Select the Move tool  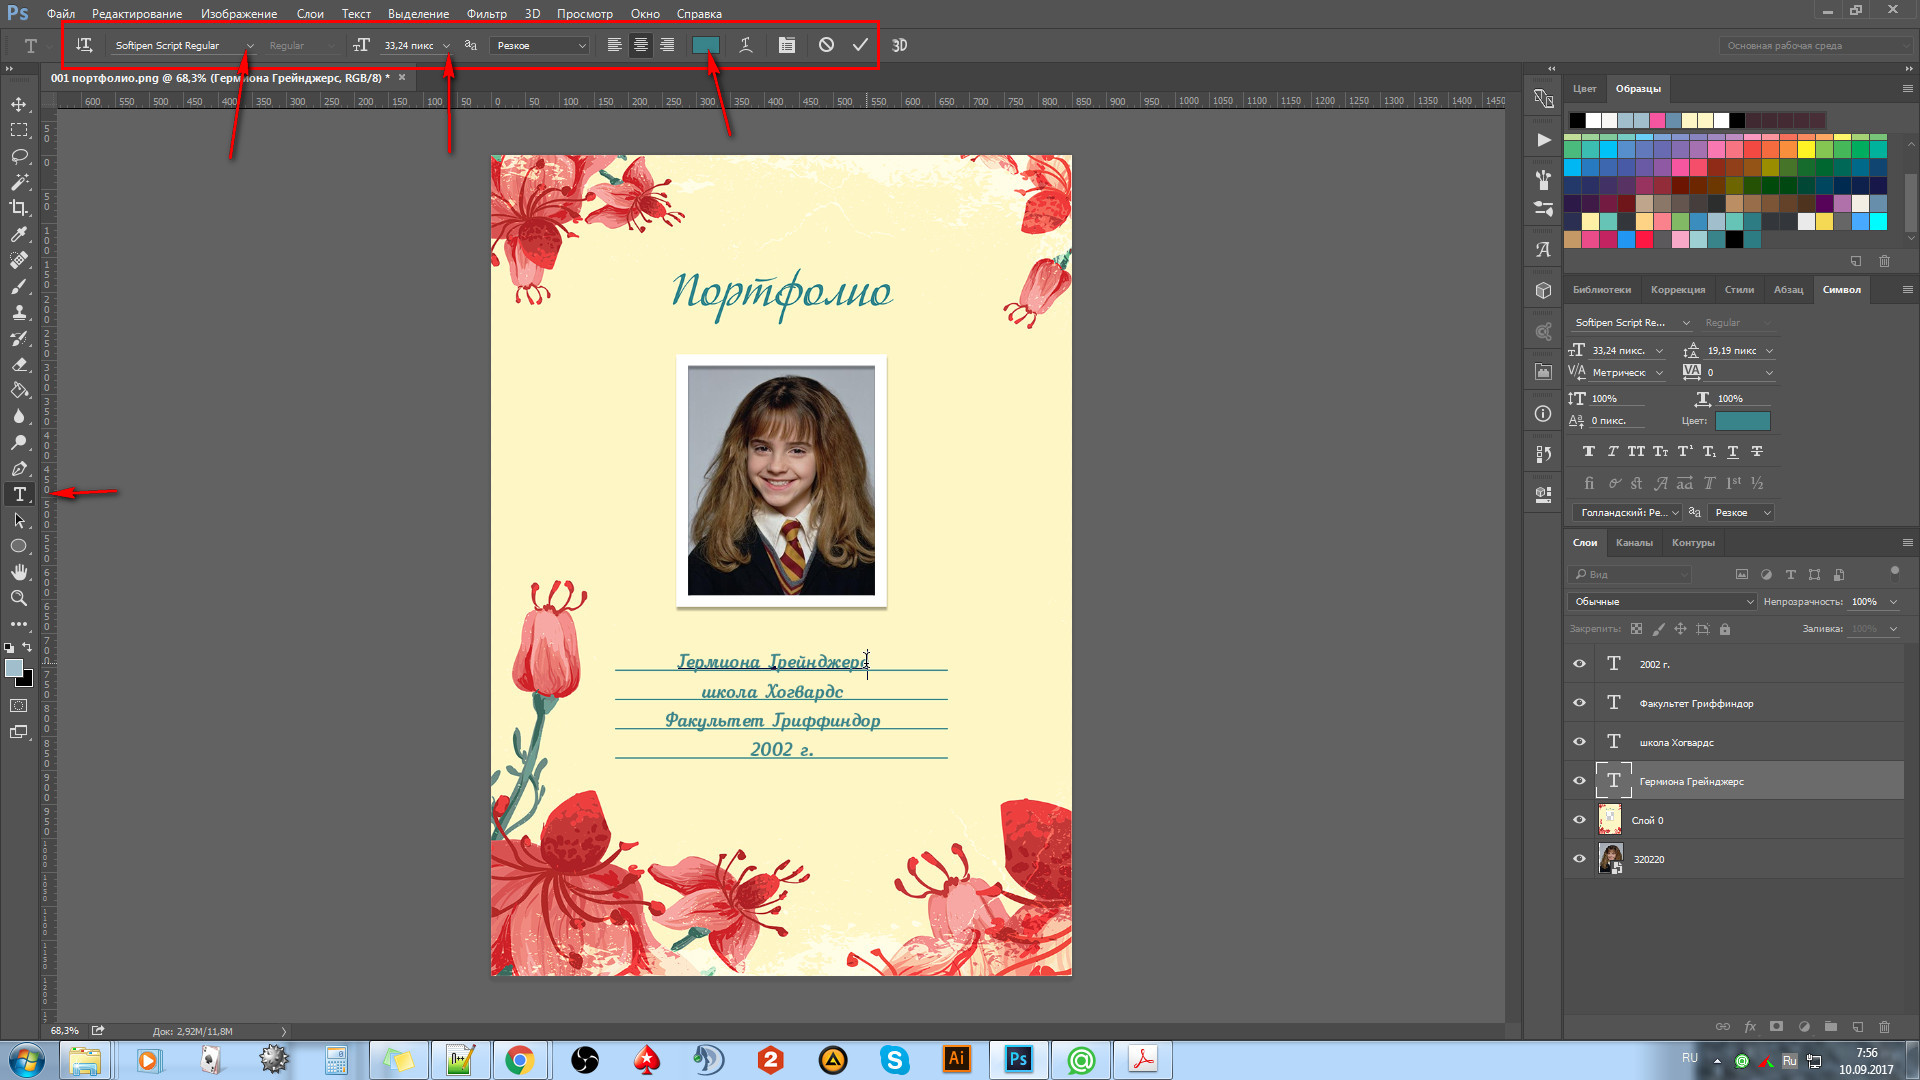coord(19,104)
